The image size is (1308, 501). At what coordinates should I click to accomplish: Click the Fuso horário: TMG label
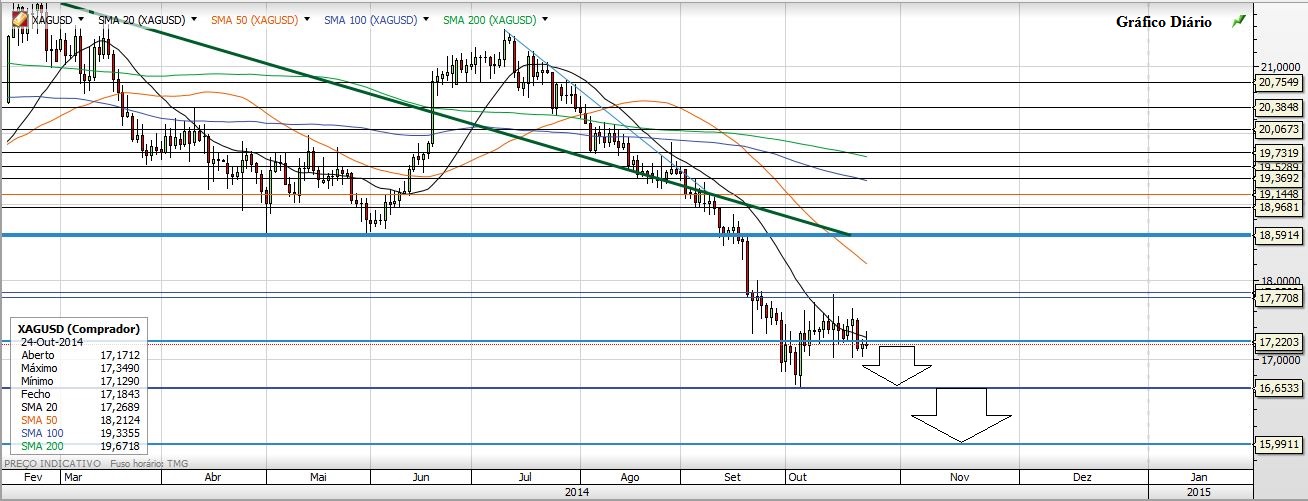[x=149, y=464]
